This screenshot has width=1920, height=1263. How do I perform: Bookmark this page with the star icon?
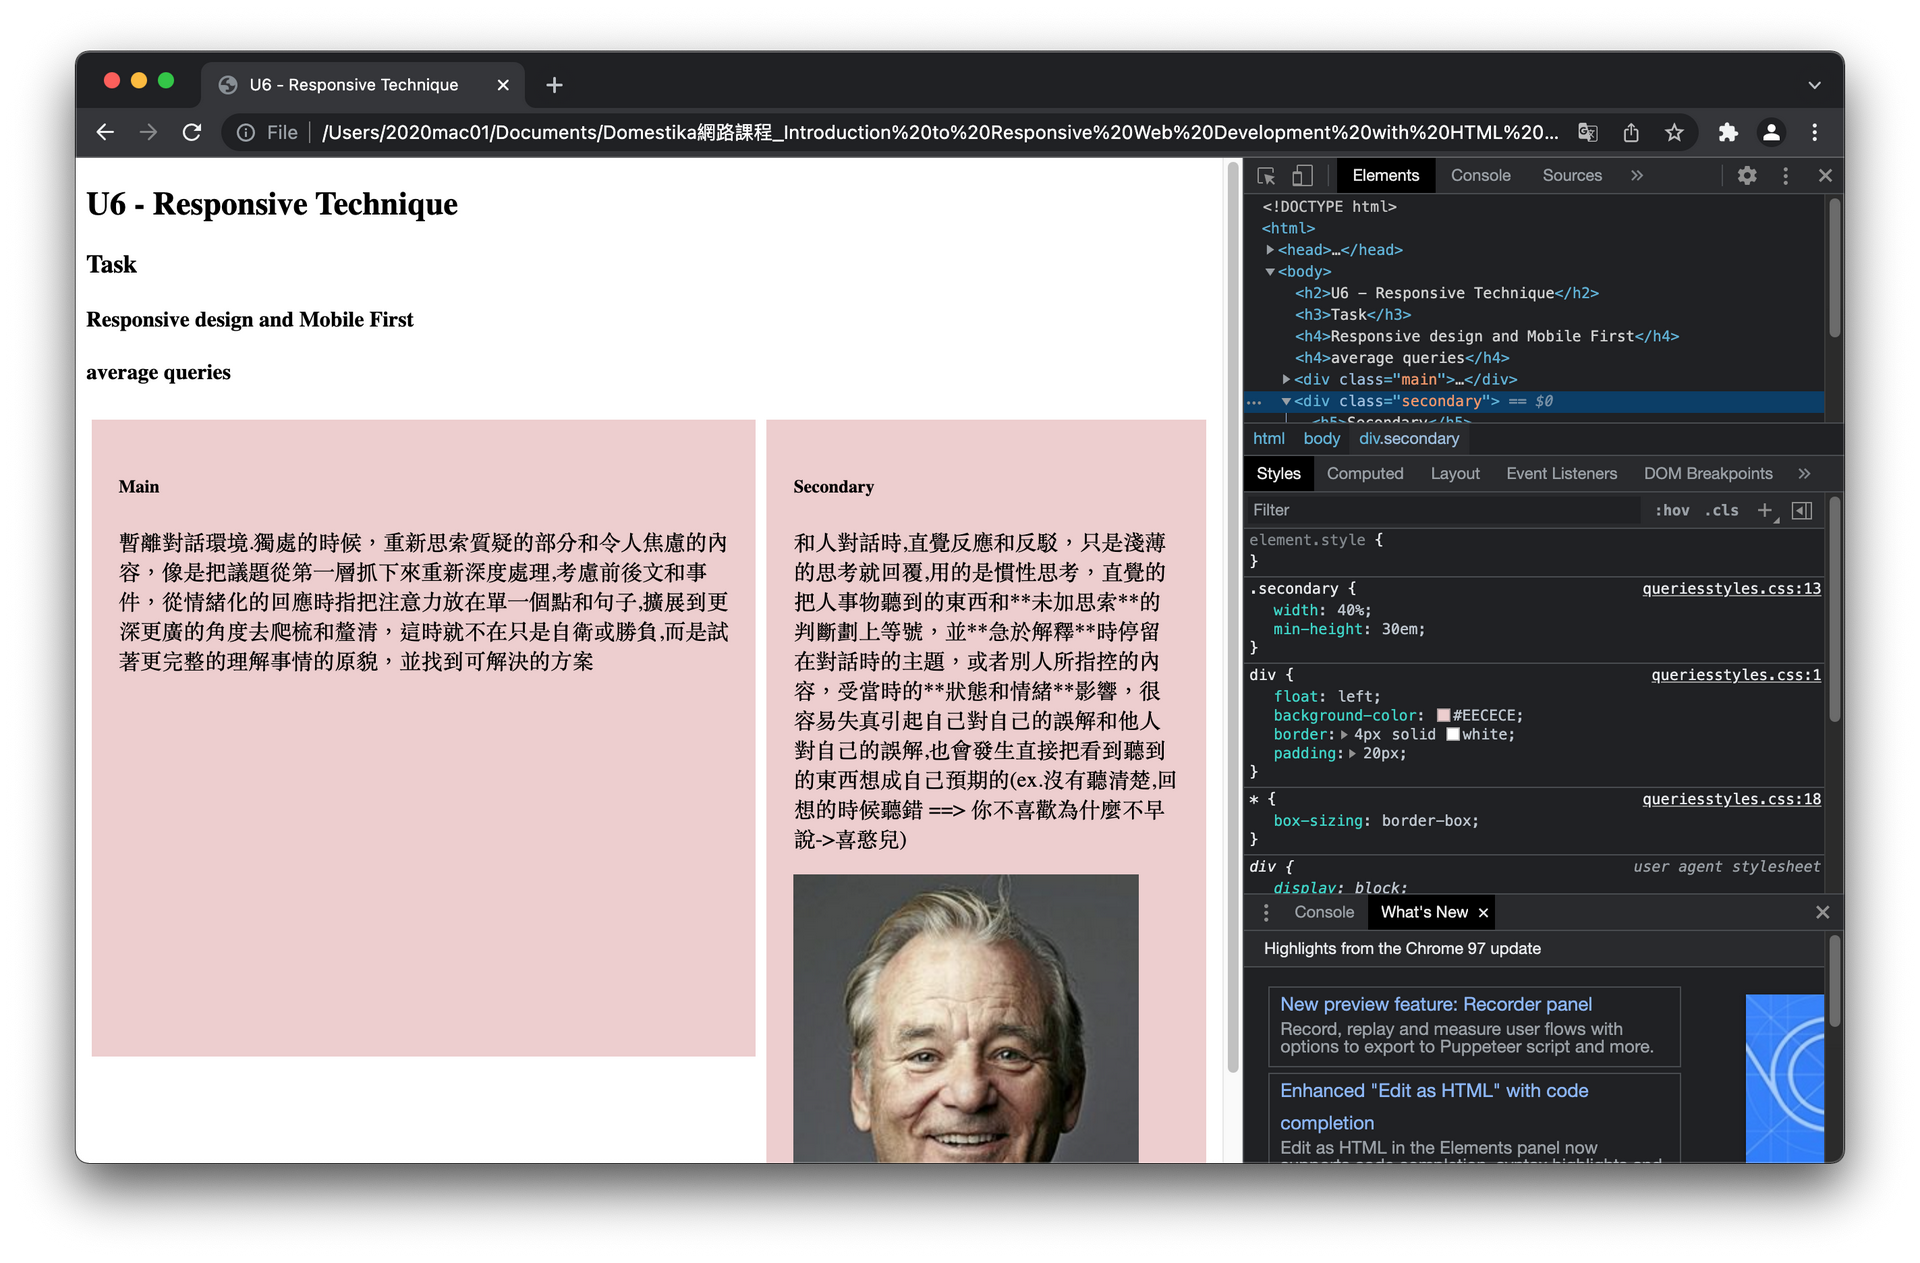pos(1674,132)
